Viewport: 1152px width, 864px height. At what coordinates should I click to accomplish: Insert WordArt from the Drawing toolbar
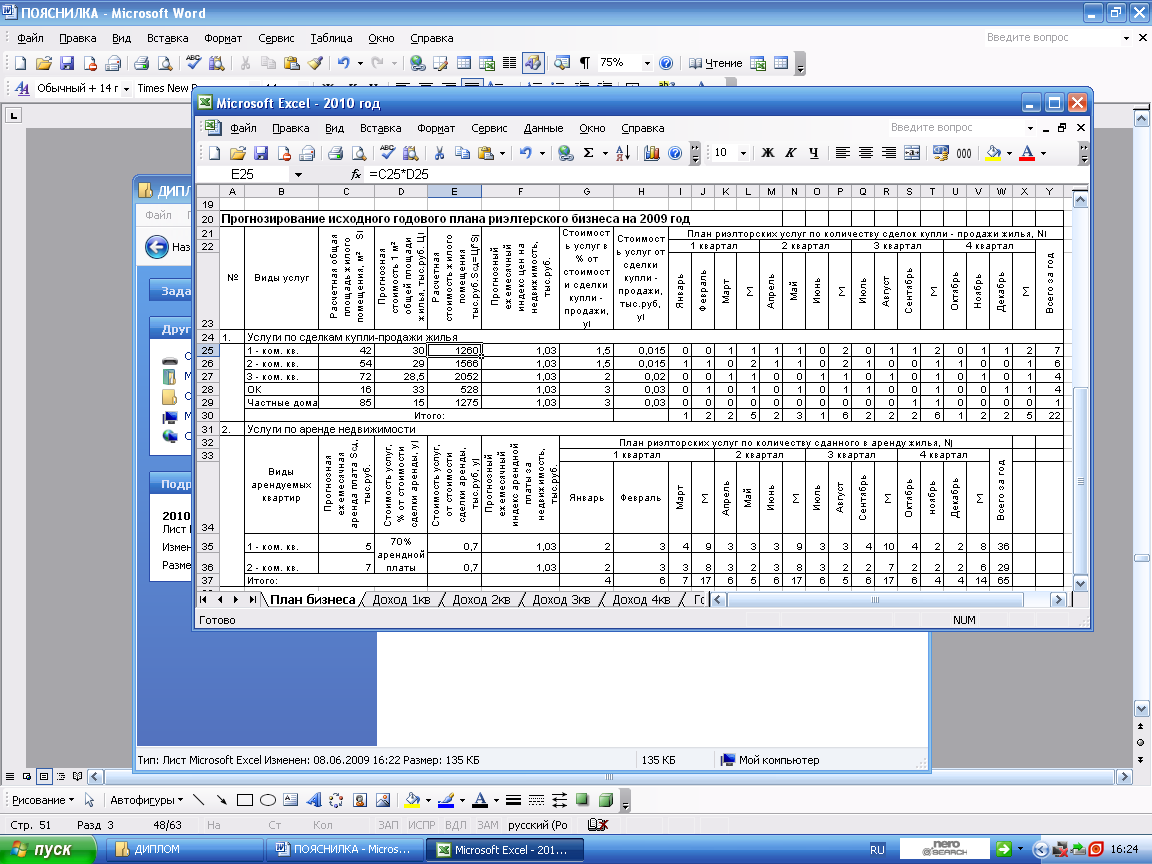pyautogui.click(x=313, y=800)
